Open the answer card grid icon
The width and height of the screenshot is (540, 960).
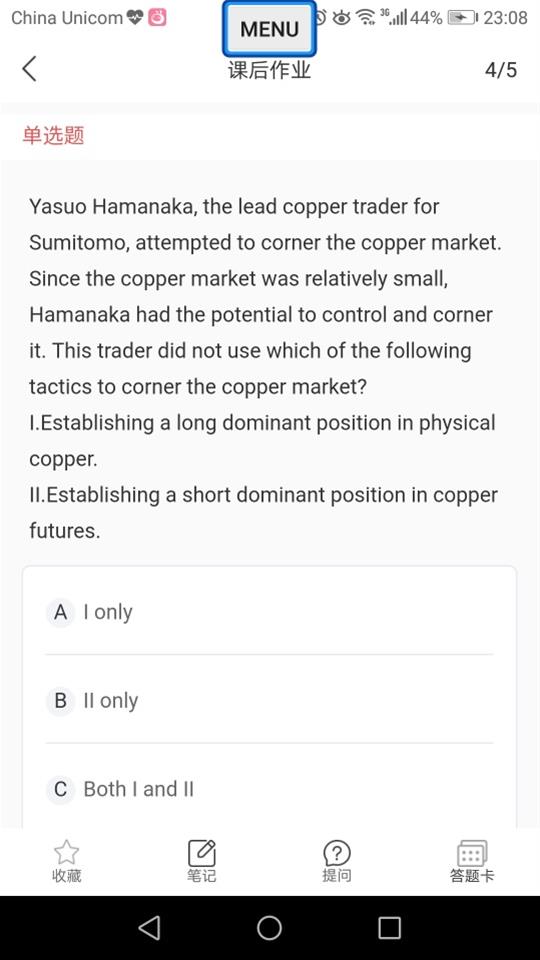click(472, 853)
